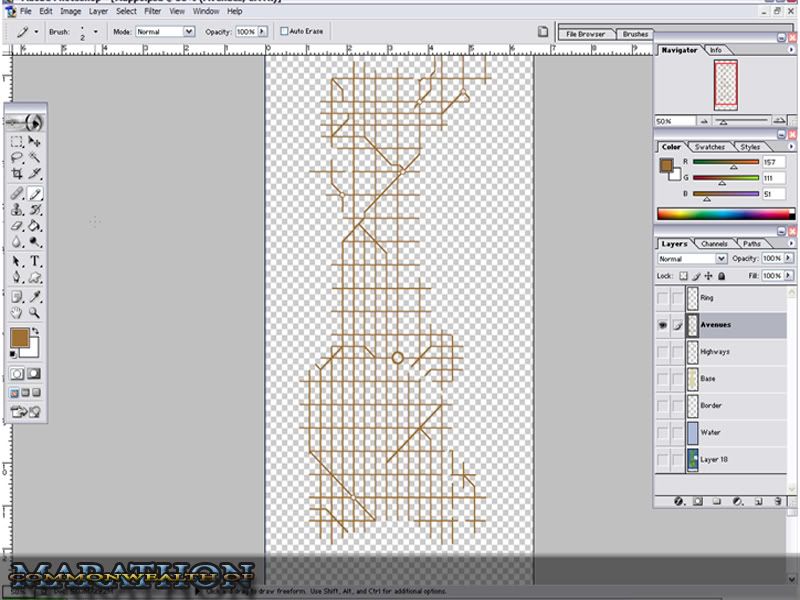800x600 pixels.
Task: Choose the Eyedropper tool
Action: pyautogui.click(x=35, y=296)
